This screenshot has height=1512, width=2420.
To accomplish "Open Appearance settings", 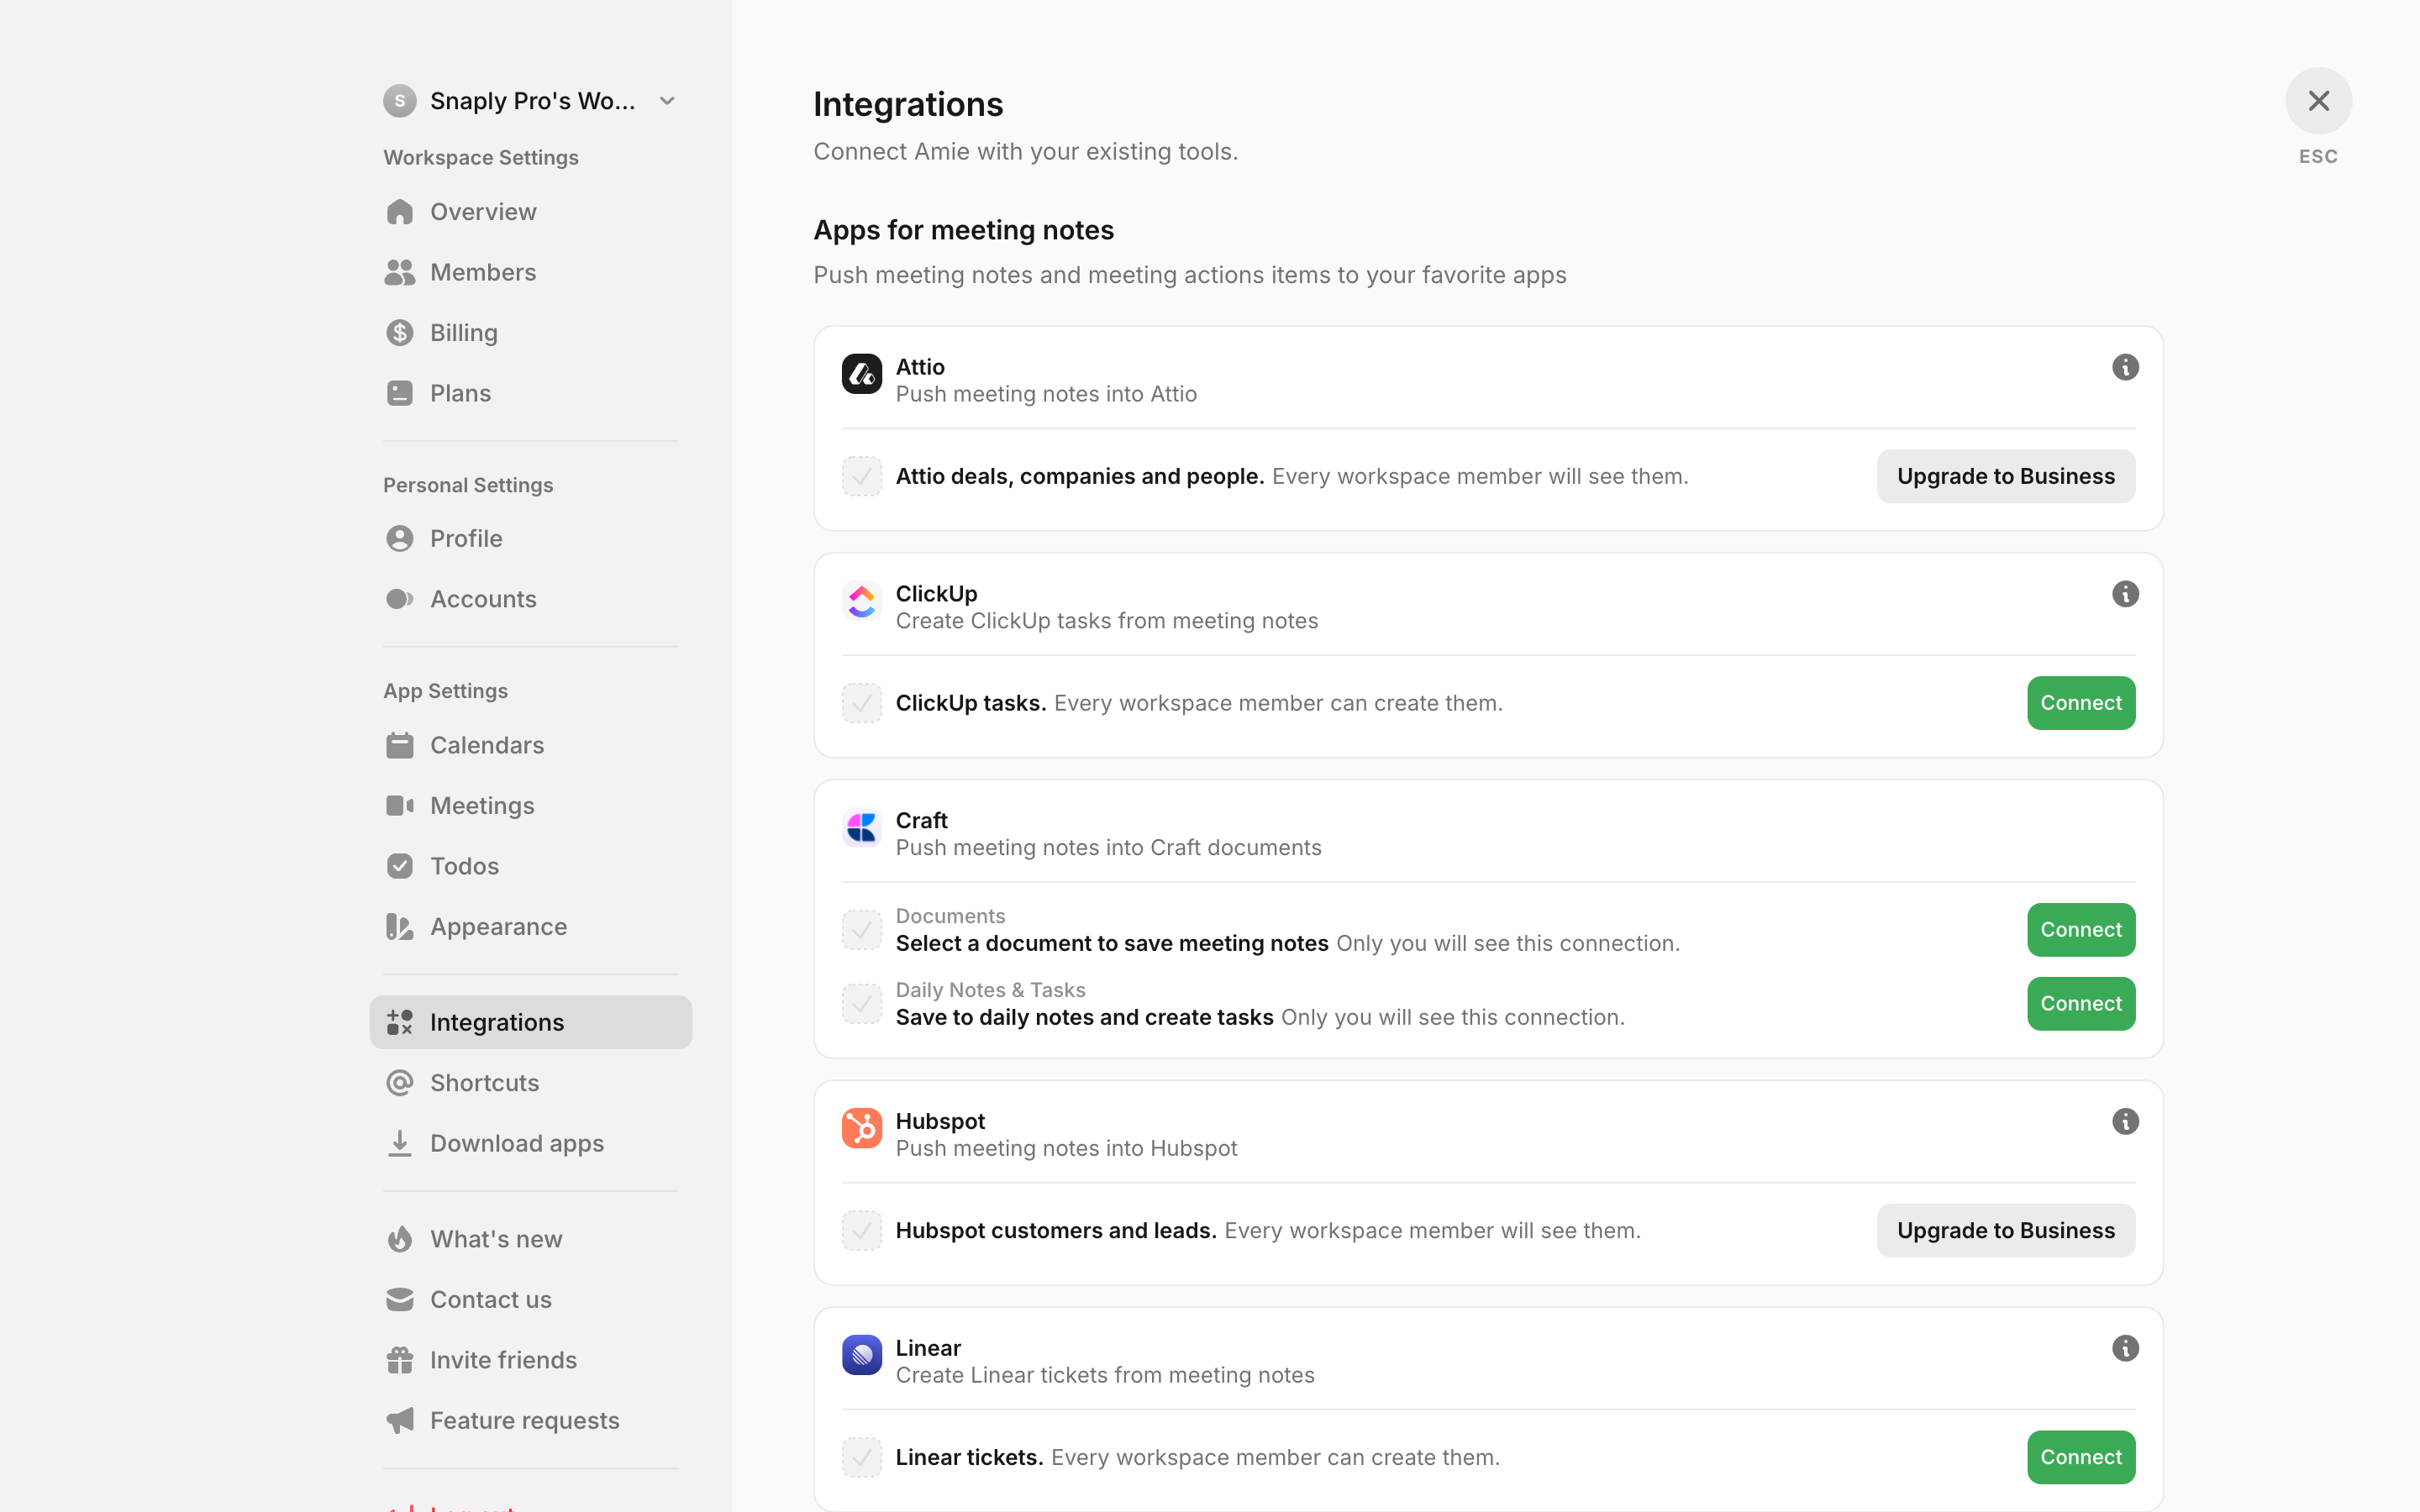I will click(x=530, y=927).
